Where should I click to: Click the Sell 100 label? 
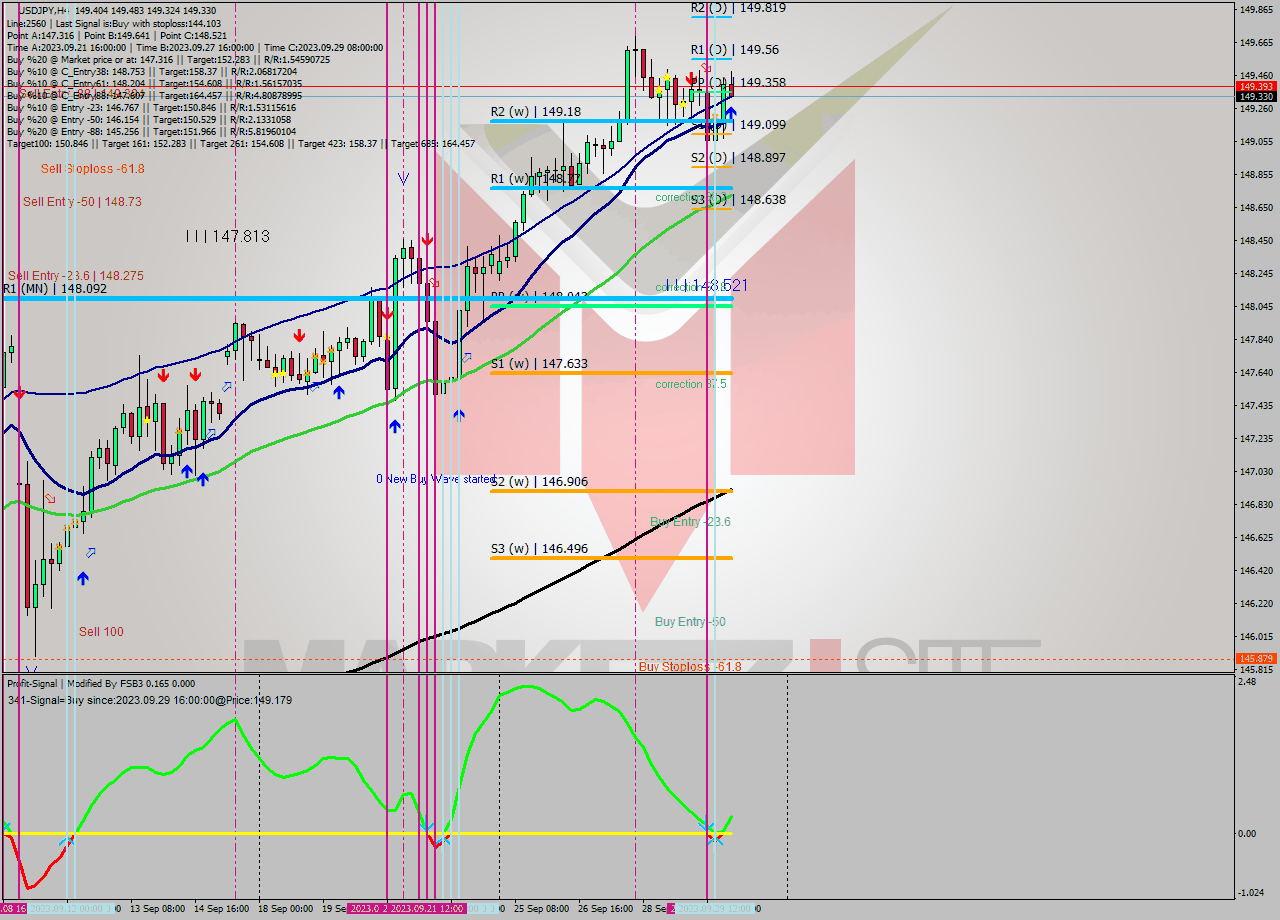tap(101, 632)
